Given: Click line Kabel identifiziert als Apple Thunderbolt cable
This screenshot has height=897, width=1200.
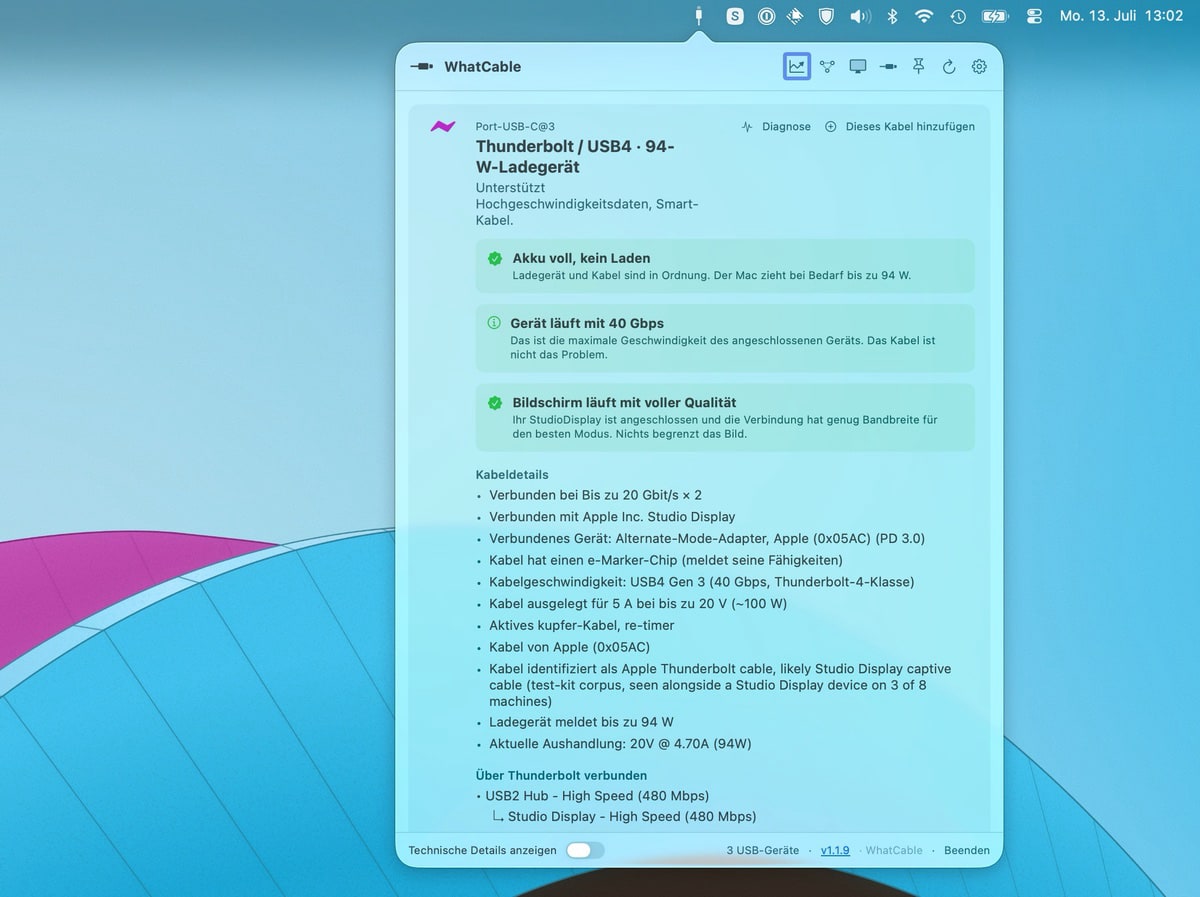Looking at the screenshot, I should click(720, 685).
